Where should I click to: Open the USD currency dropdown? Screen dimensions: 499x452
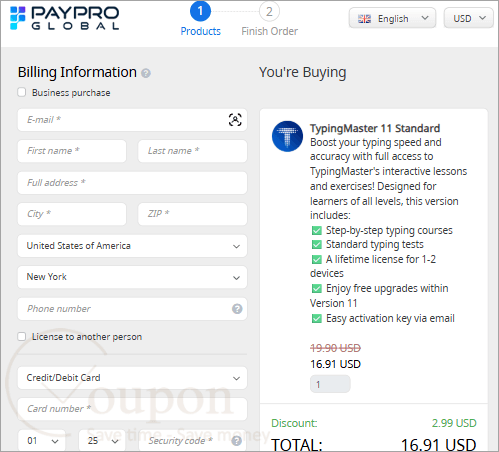coord(468,18)
